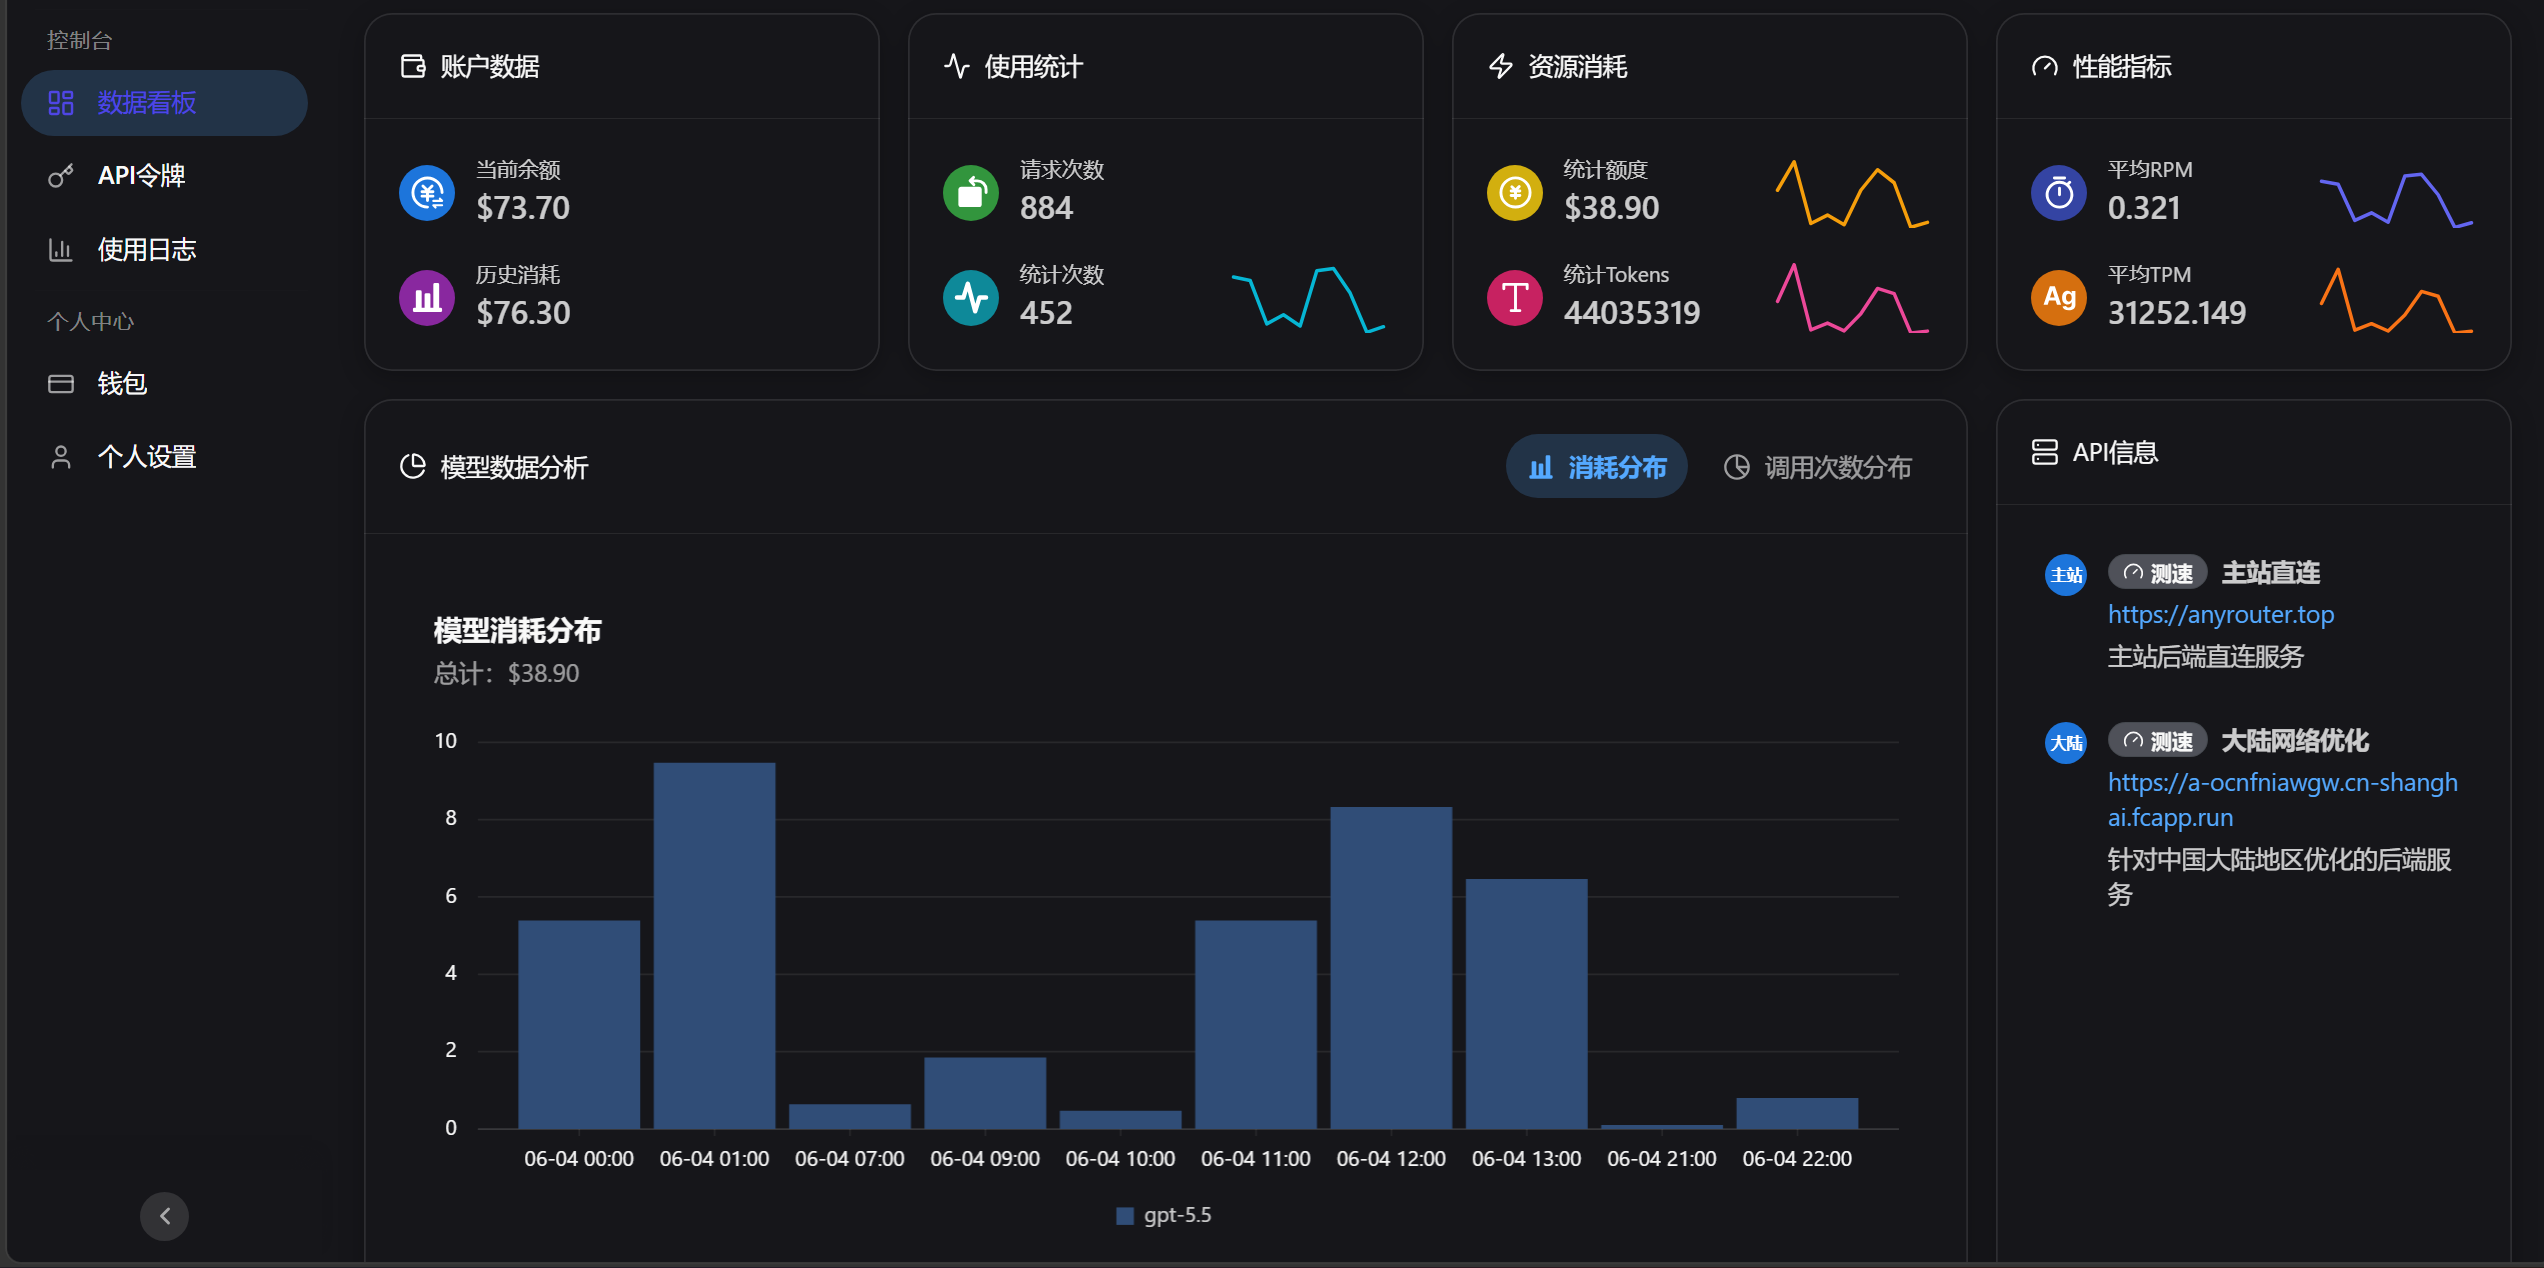Click the API信息 server header icon
This screenshot has width=2544, height=1268.
click(x=2045, y=453)
